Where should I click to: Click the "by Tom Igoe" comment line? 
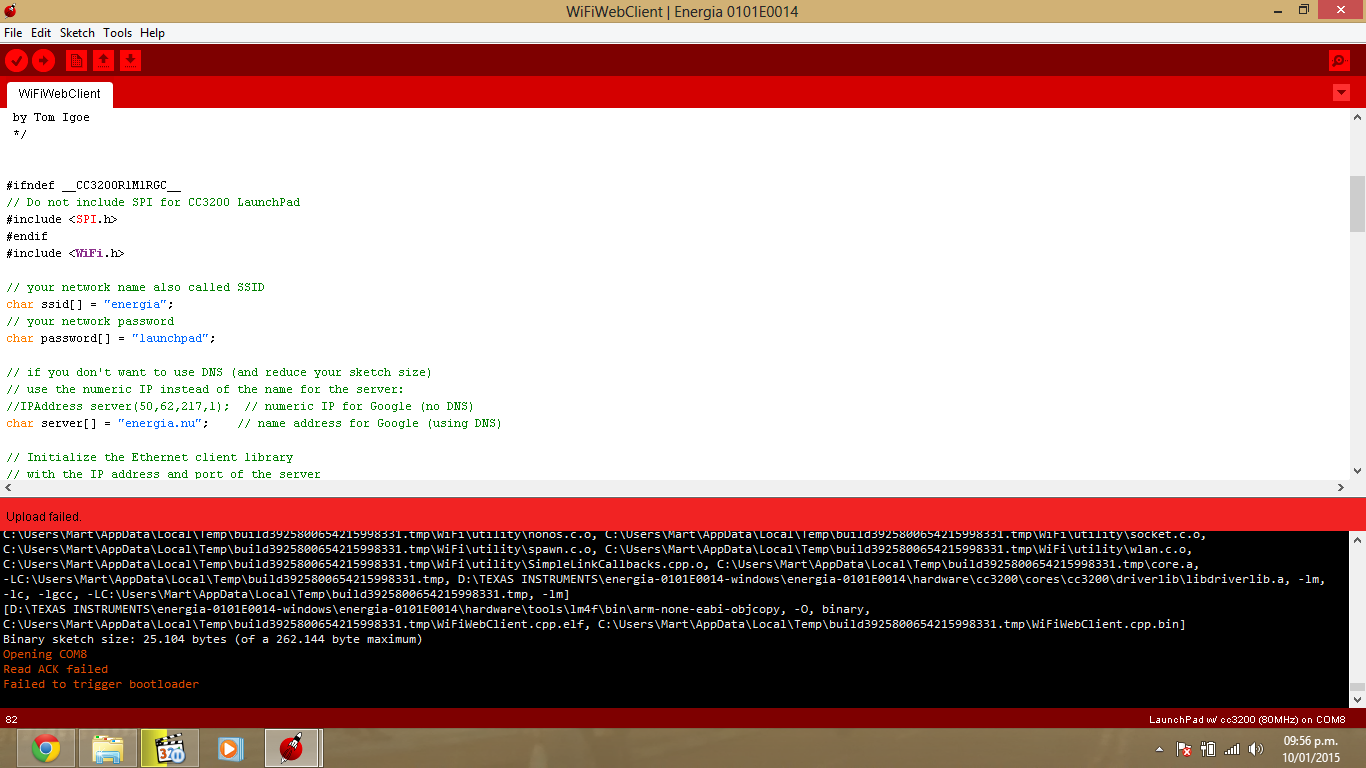pos(51,117)
